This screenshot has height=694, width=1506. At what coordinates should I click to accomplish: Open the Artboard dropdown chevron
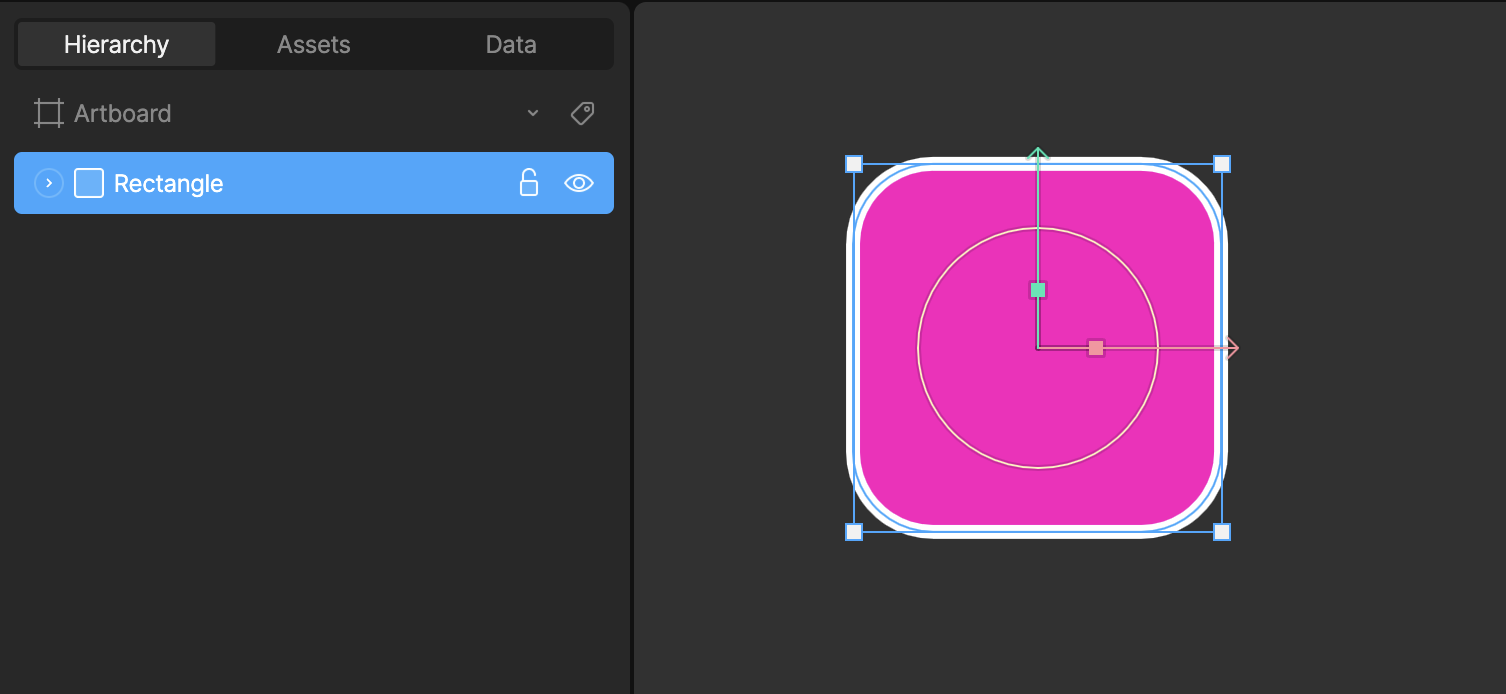point(533,113)
